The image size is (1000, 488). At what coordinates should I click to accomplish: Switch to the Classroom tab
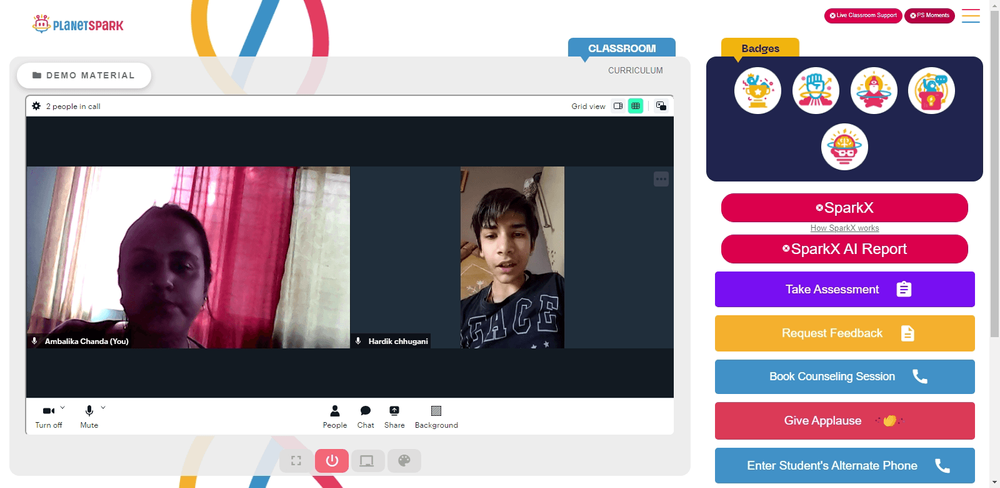tap(622, 48)
